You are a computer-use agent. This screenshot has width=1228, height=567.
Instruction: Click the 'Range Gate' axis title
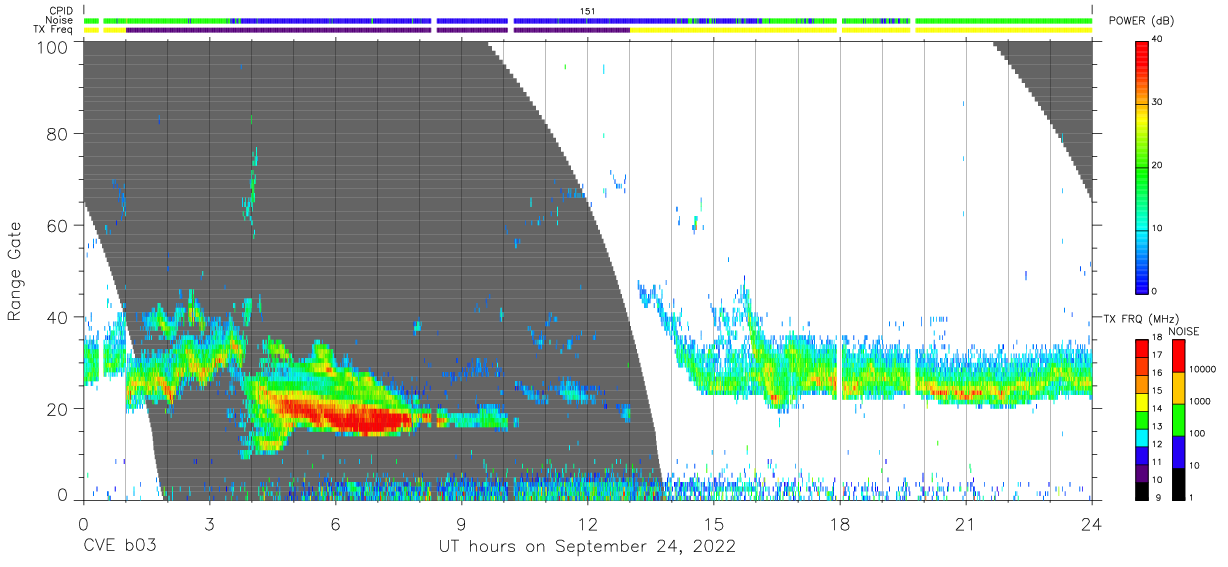[15, 272]
